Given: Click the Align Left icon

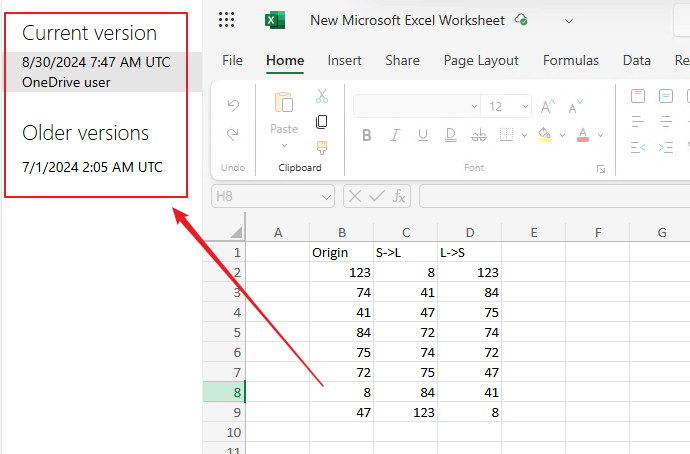Looking at the screenshot, I should tap(638, 121).
